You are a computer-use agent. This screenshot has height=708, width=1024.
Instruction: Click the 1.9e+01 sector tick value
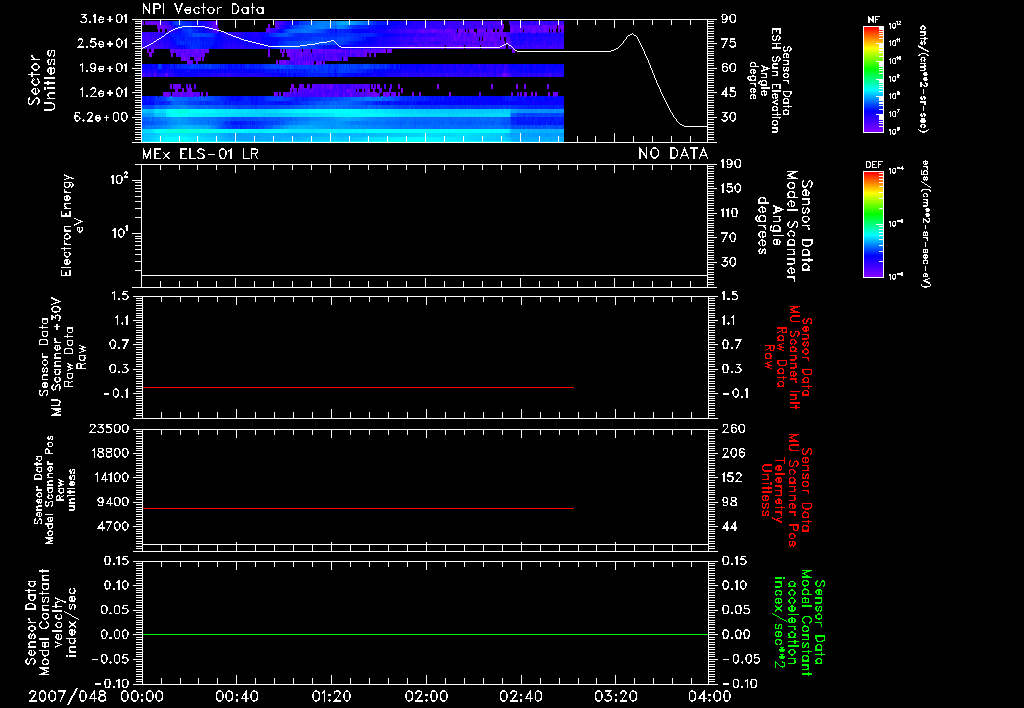pyautogui.click(x=104, y=68)
